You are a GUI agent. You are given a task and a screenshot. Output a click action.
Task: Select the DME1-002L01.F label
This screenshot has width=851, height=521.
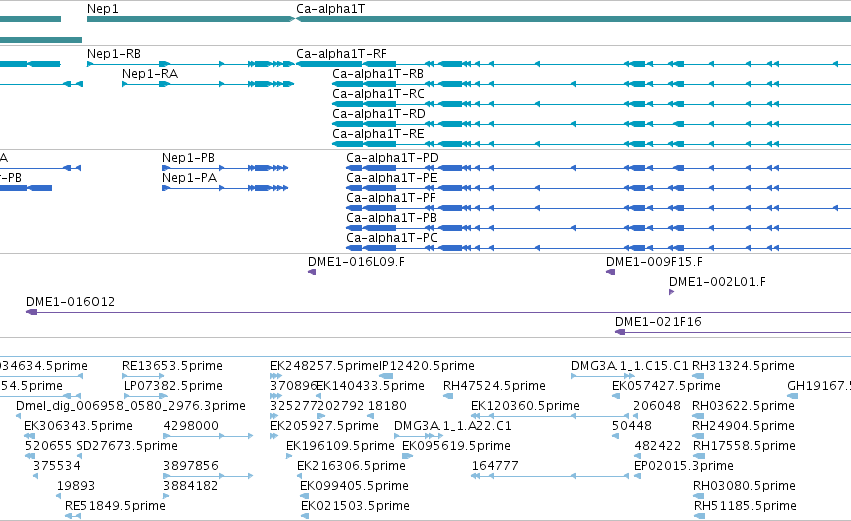coord(717,282)
